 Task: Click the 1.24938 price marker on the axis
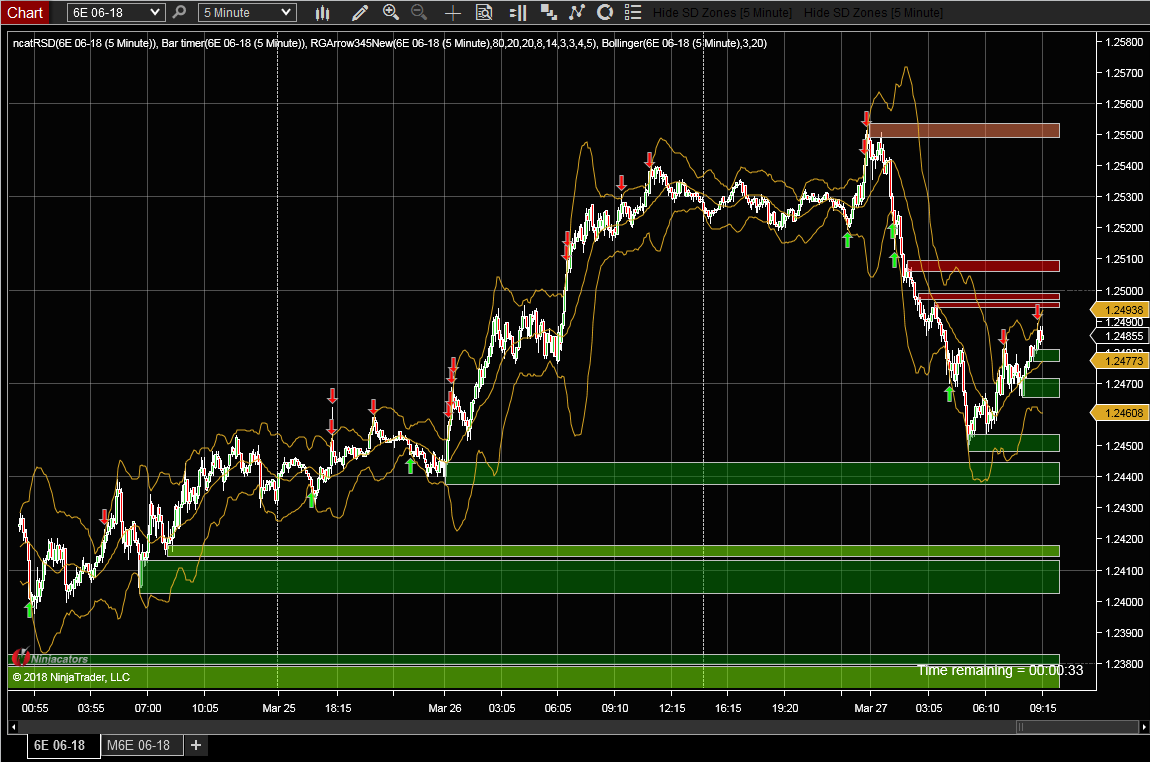click(1121, 310)
